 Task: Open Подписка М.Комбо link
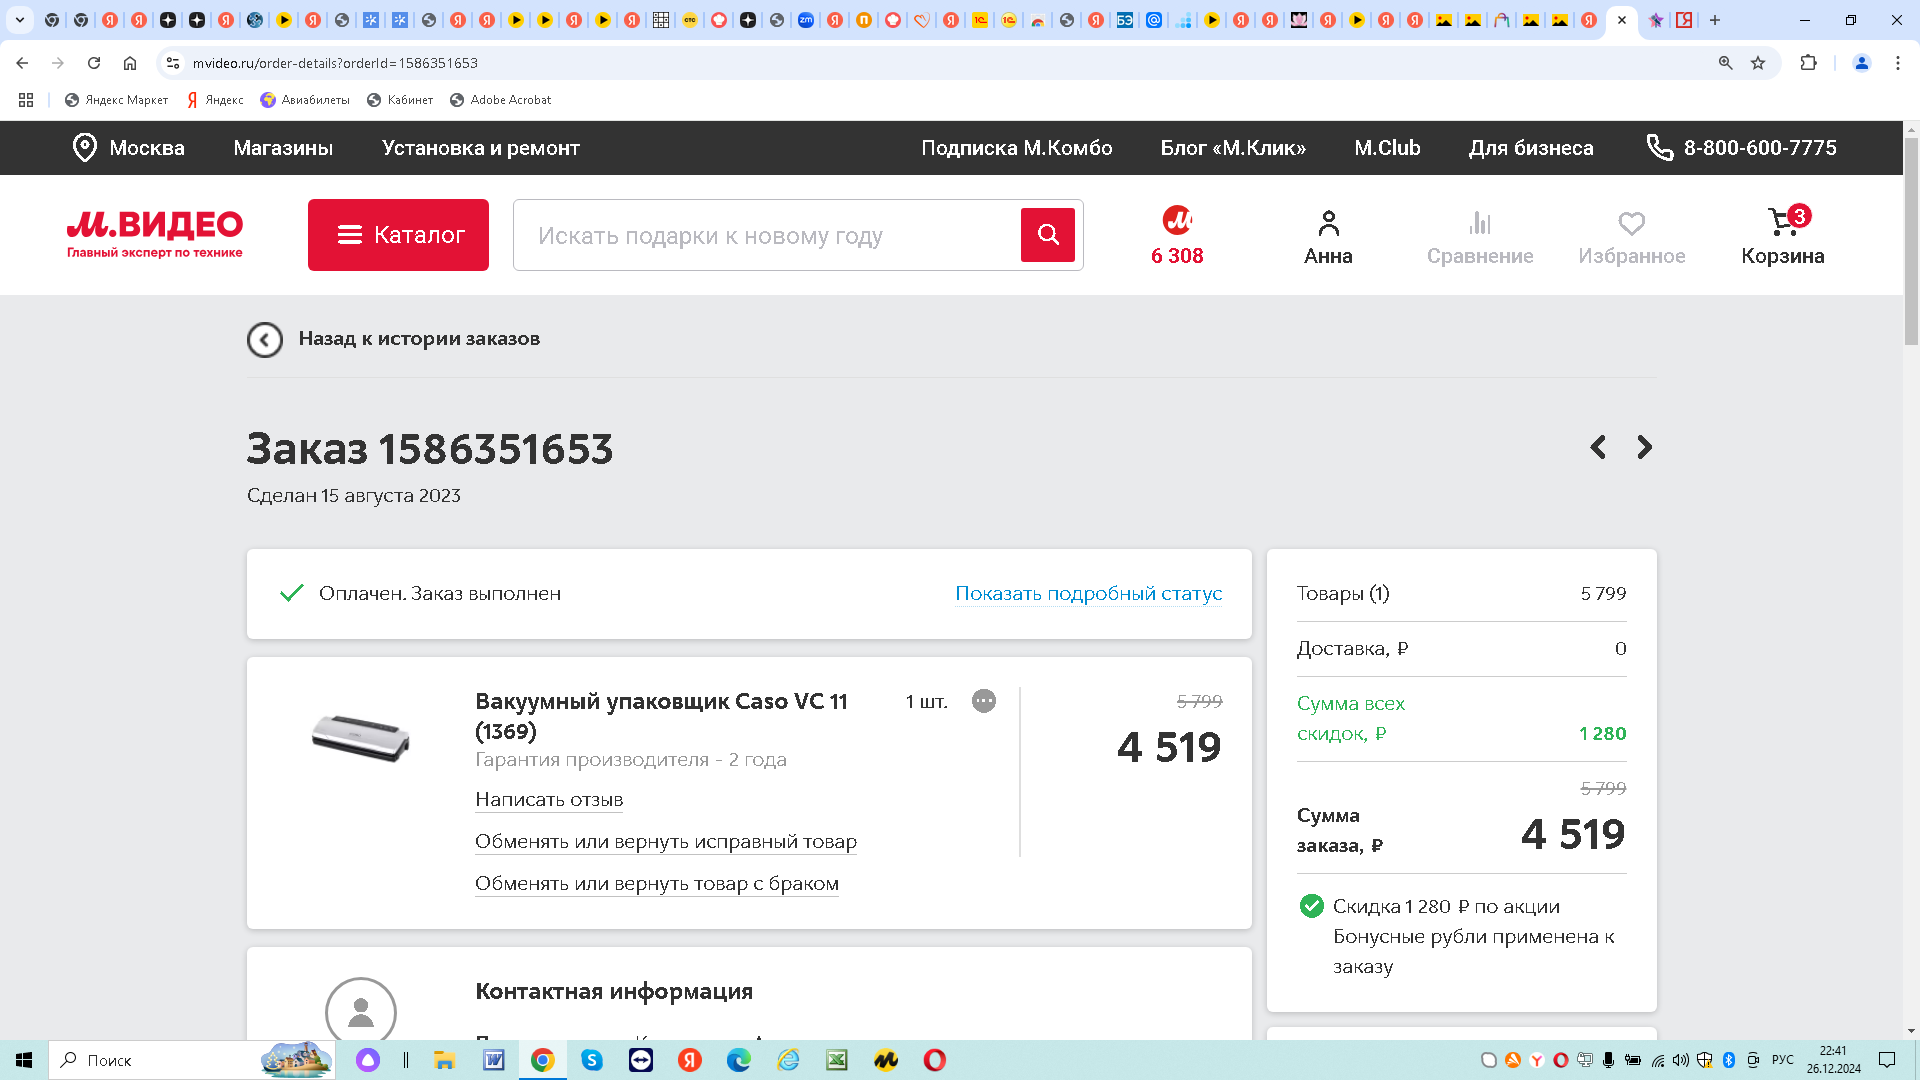click(1017, 148)
